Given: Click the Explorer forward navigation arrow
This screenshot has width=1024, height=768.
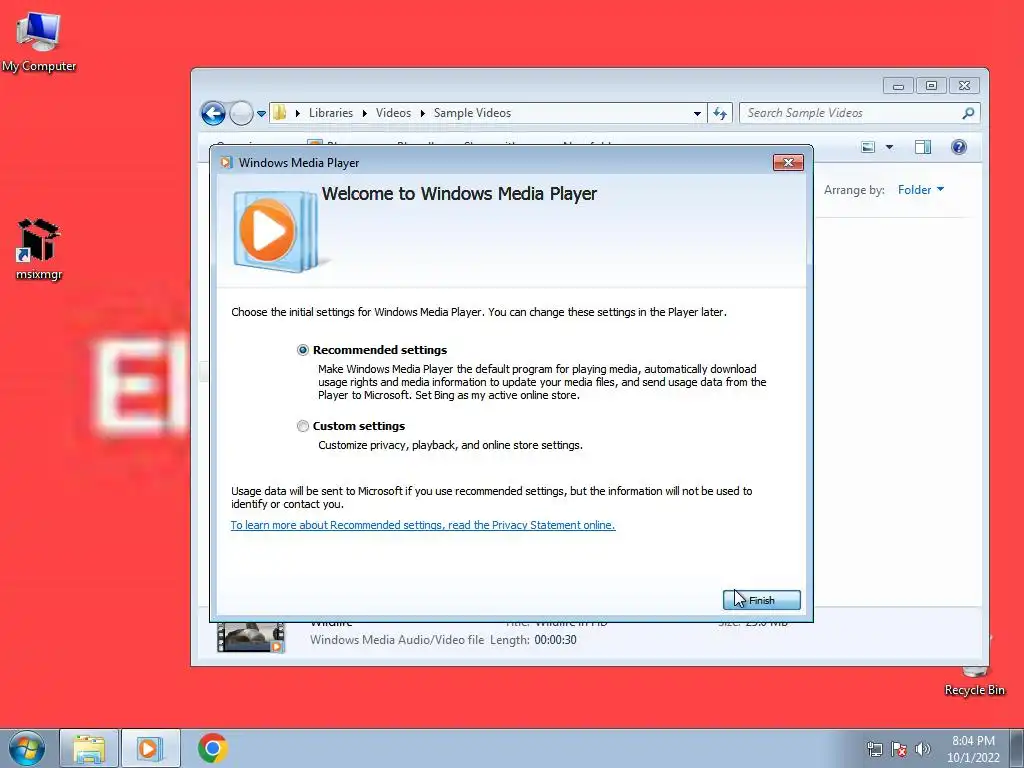Looking at the screenshot, I should click(x=241, y=114).
